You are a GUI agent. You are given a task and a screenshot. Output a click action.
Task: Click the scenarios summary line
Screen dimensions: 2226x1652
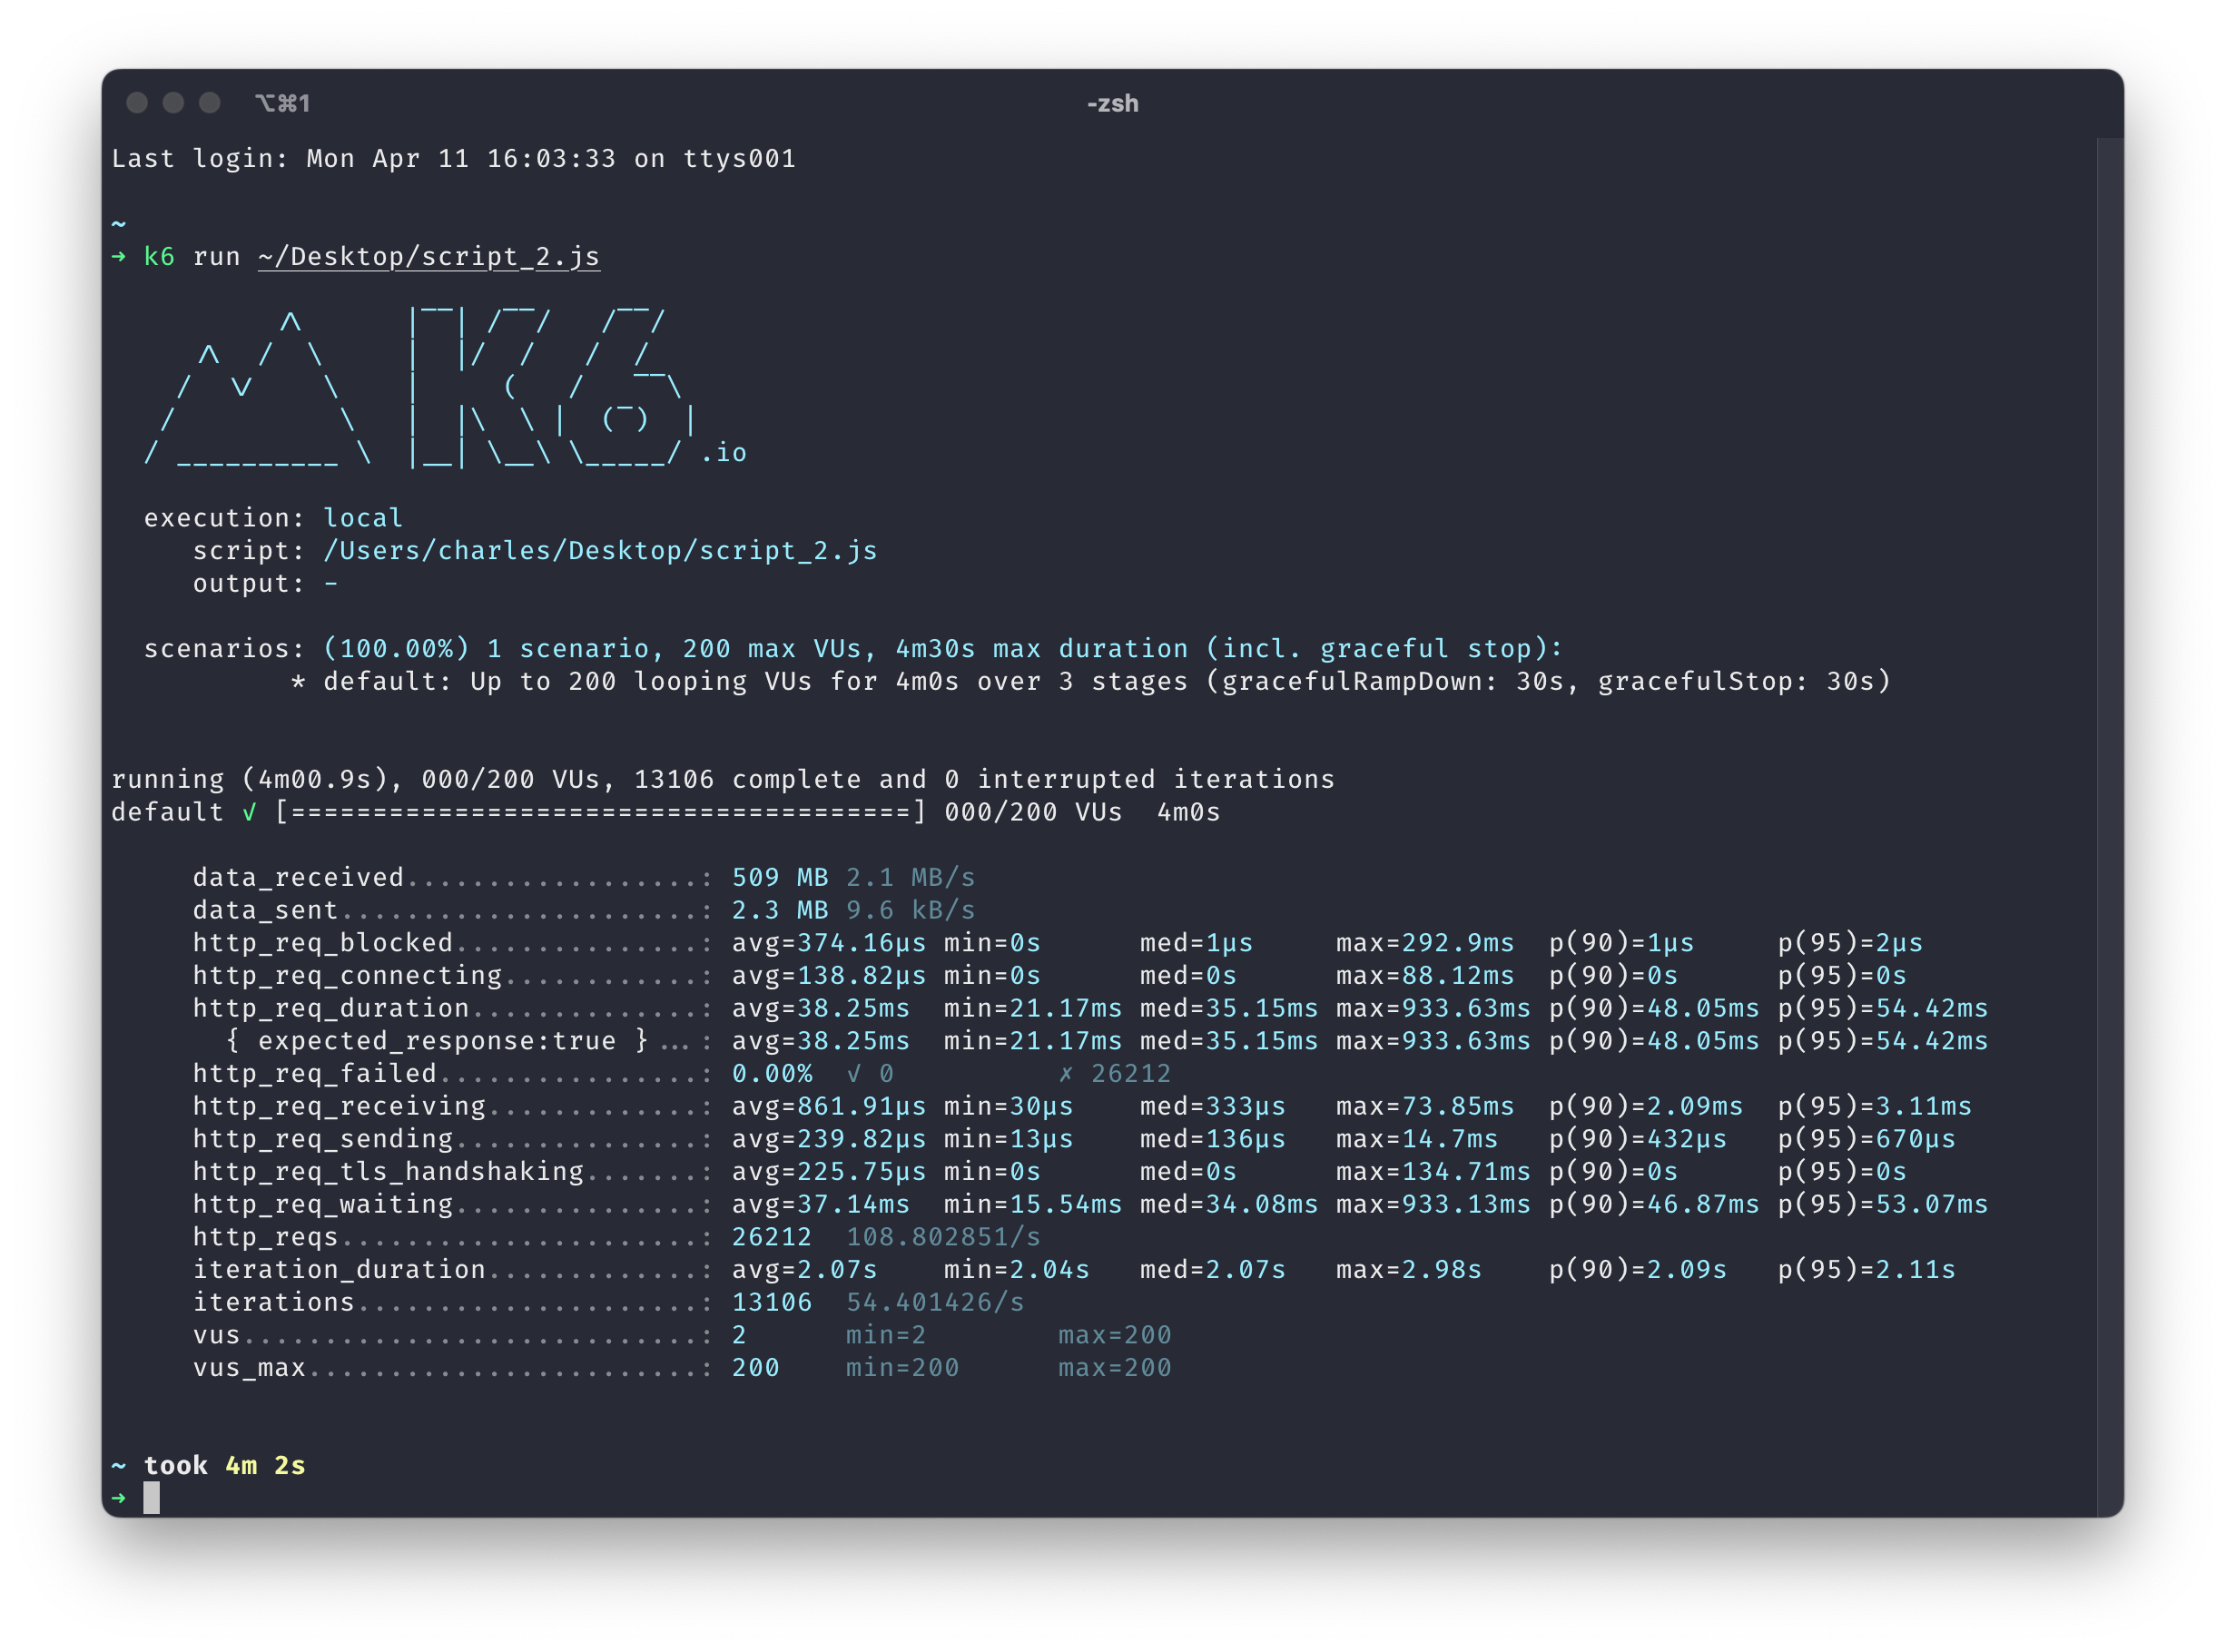[x=853, y=649]
